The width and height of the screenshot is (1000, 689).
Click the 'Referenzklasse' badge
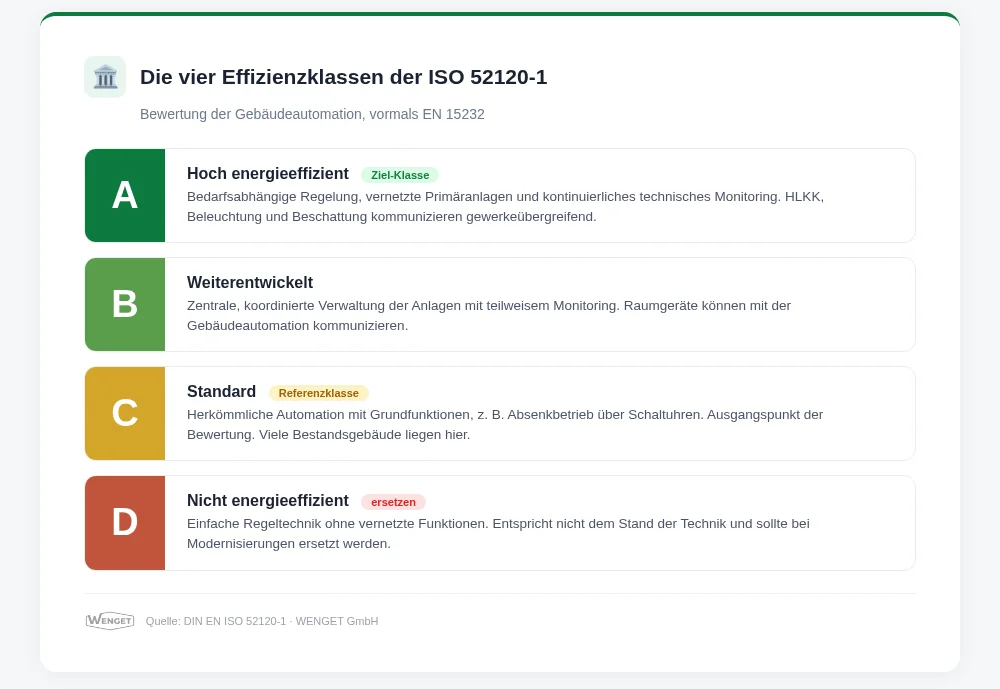(318, 393)
